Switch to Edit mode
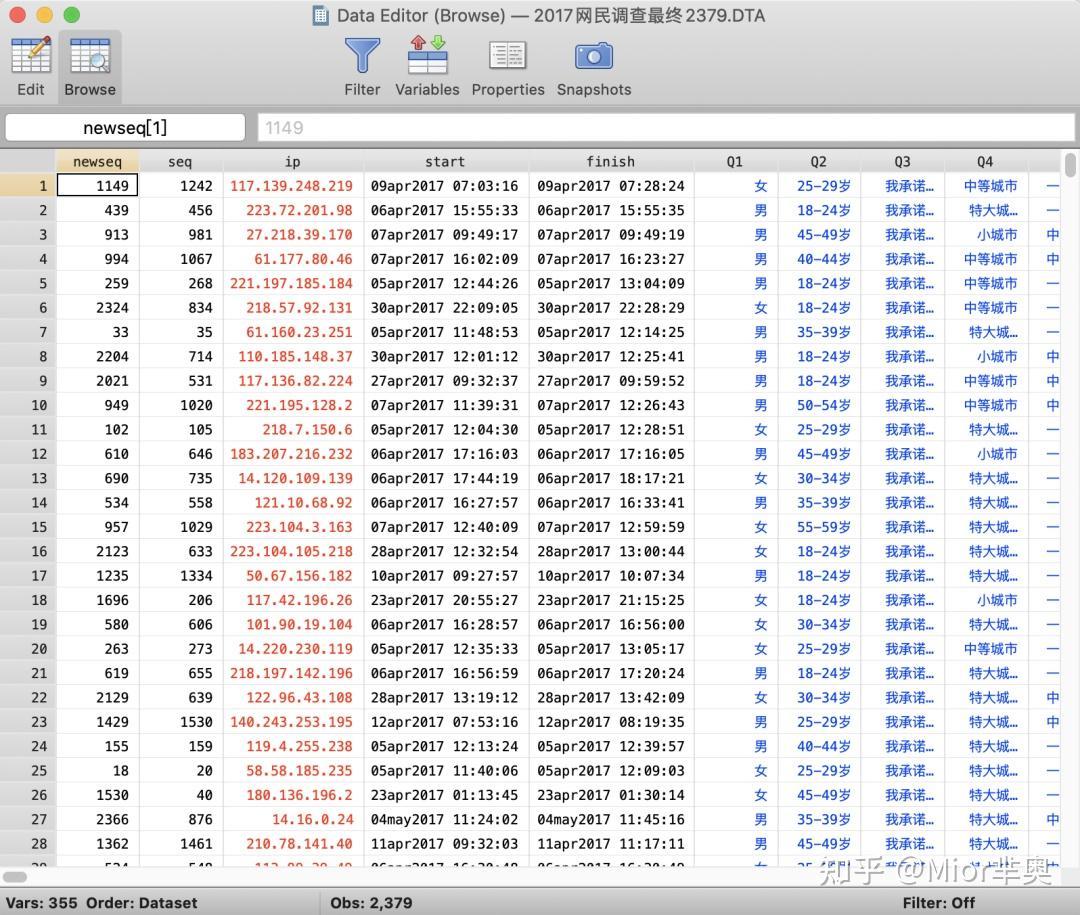Image resolution: width=1080 pixels, height=915 pixels. pyautogui.click(x=30, y=65)
